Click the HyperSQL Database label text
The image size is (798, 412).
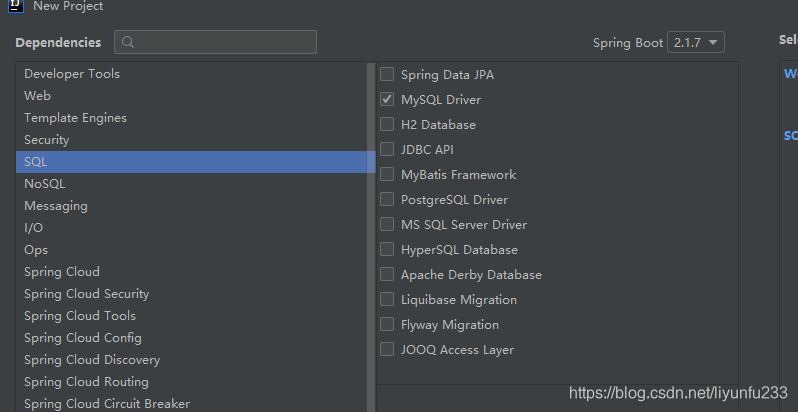[x=459, y=250]
